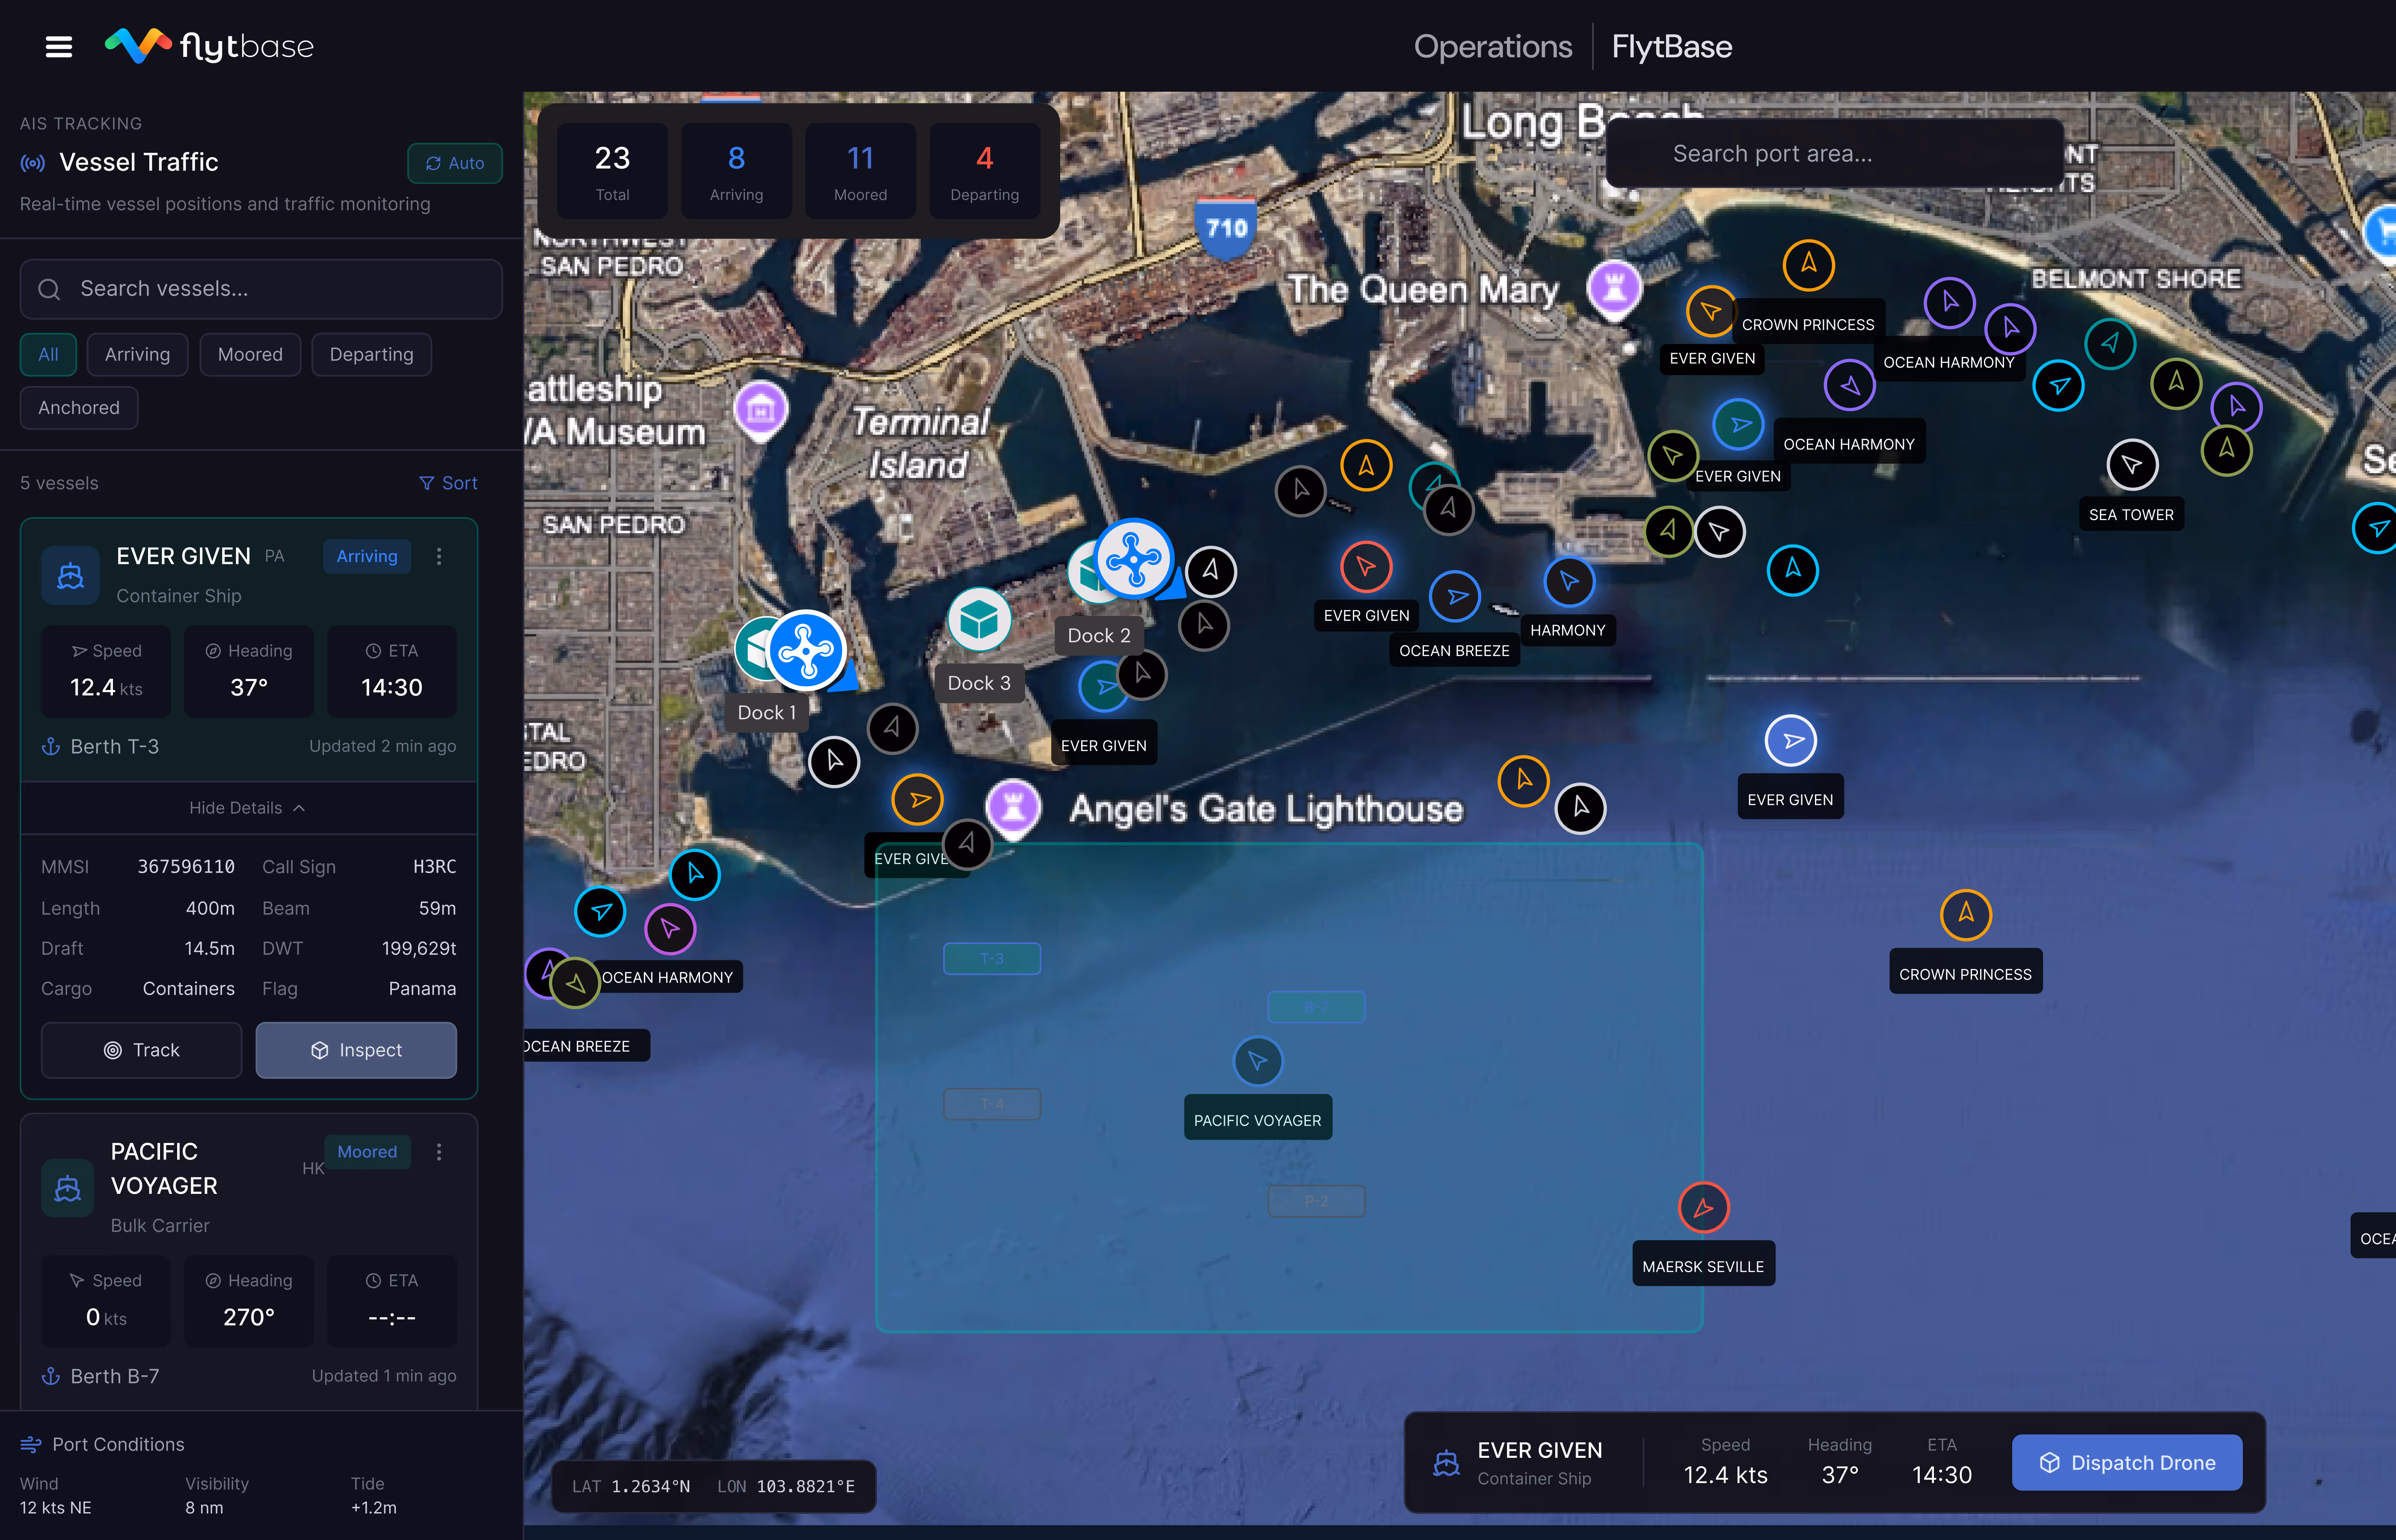Toggle Auto refresh mode
The width and height of the screenshot is (2396, 1540).
(x=455, y=163)
